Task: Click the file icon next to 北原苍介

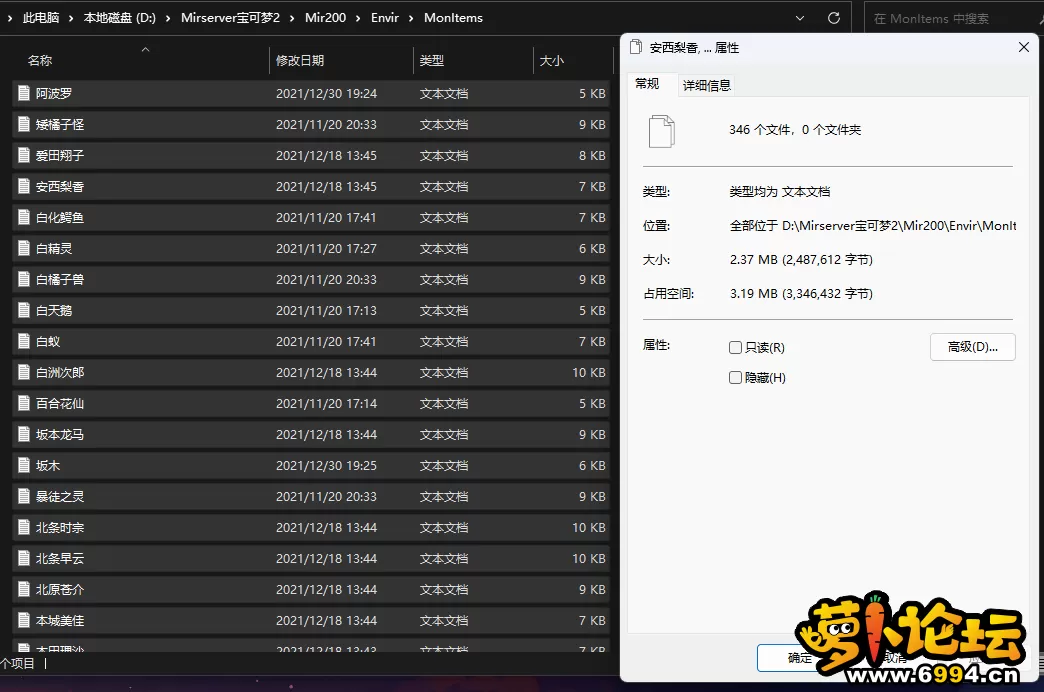Action: pyautogui.click(x=24, y=589)
